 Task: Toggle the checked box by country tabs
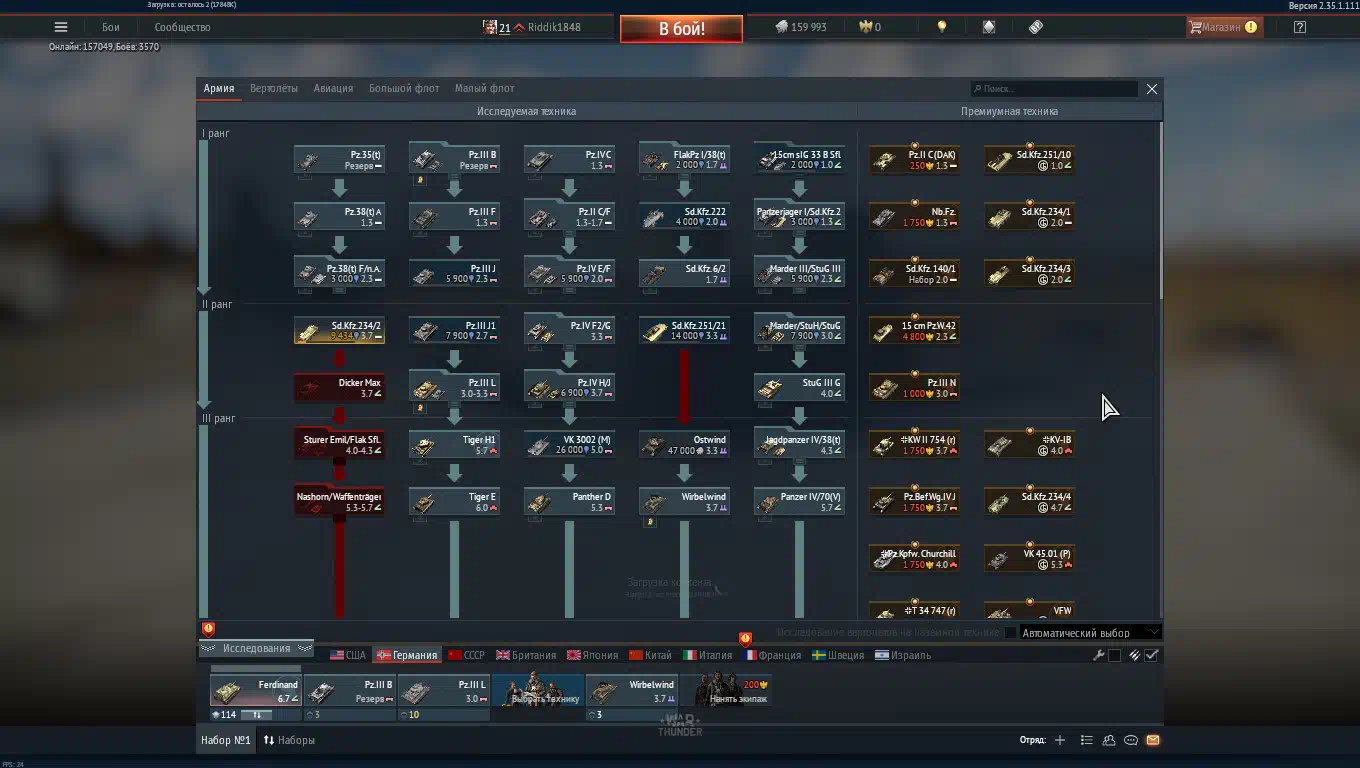coord(1152,655)
